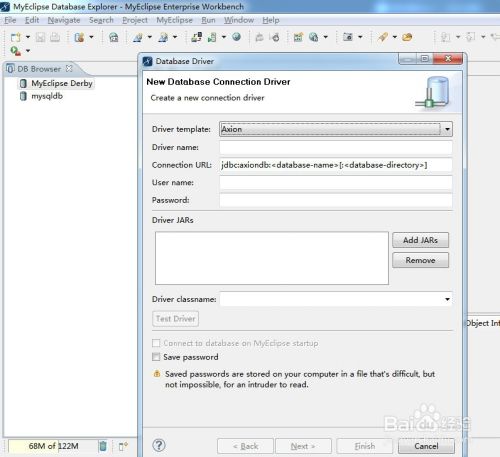Viewport: 500px width, 457px height.
Task: Click the Cancel button
Action: (426, 446)
